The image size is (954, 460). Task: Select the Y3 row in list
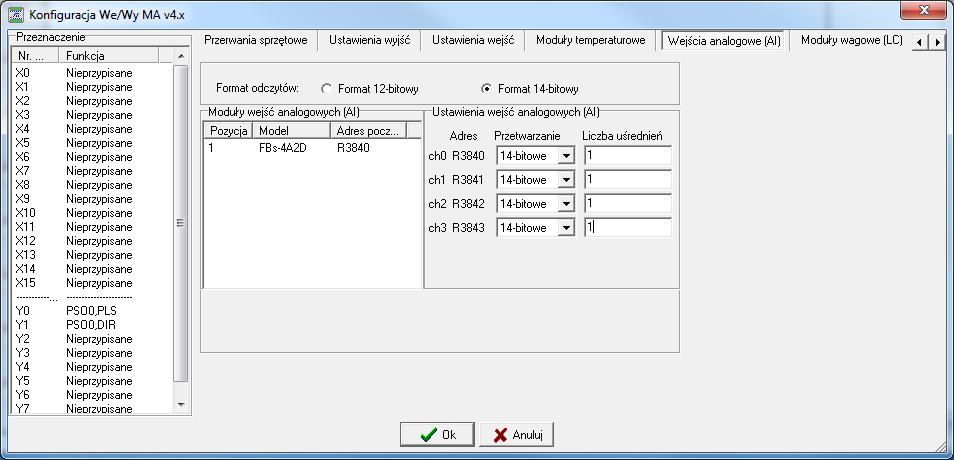92,353
